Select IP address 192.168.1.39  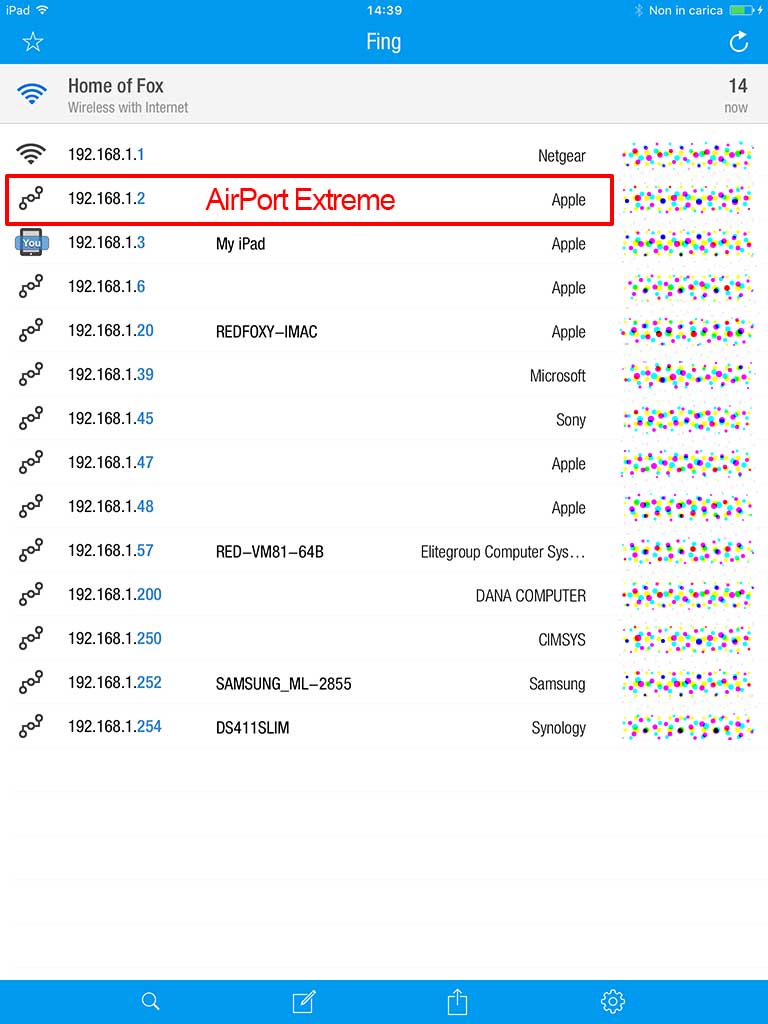(111, 374)
